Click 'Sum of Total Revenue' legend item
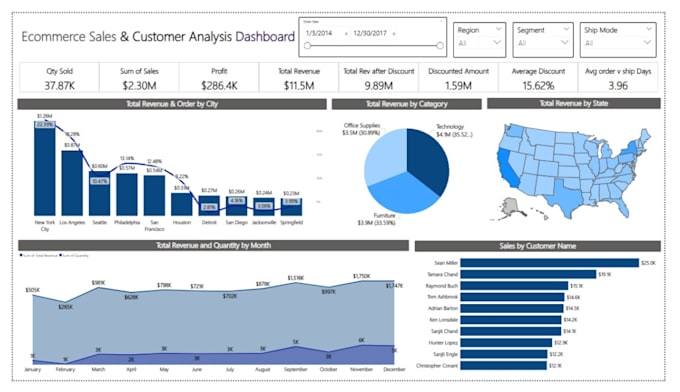Viewport: 680px width, 392px height. click(x=39, y=255)
